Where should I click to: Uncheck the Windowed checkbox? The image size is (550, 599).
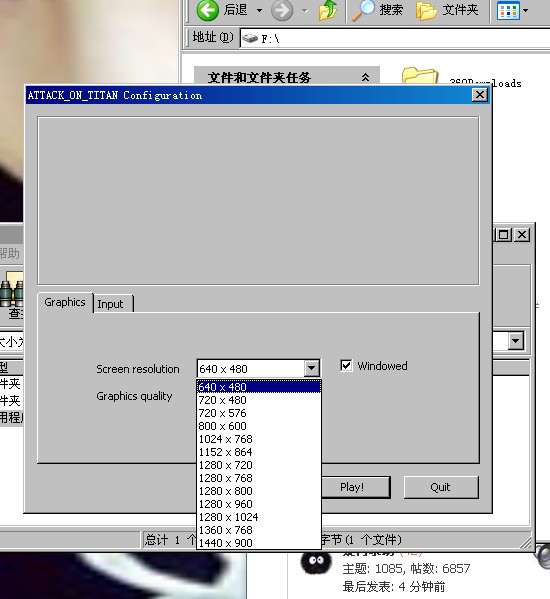pyautogui.click(x=346, y=366)
